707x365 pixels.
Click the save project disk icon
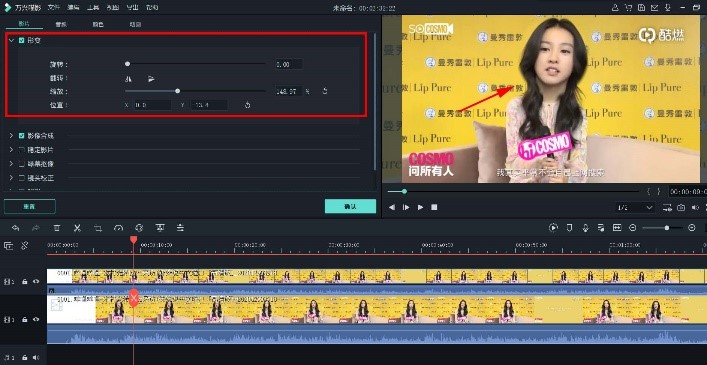tap(641, 8)
